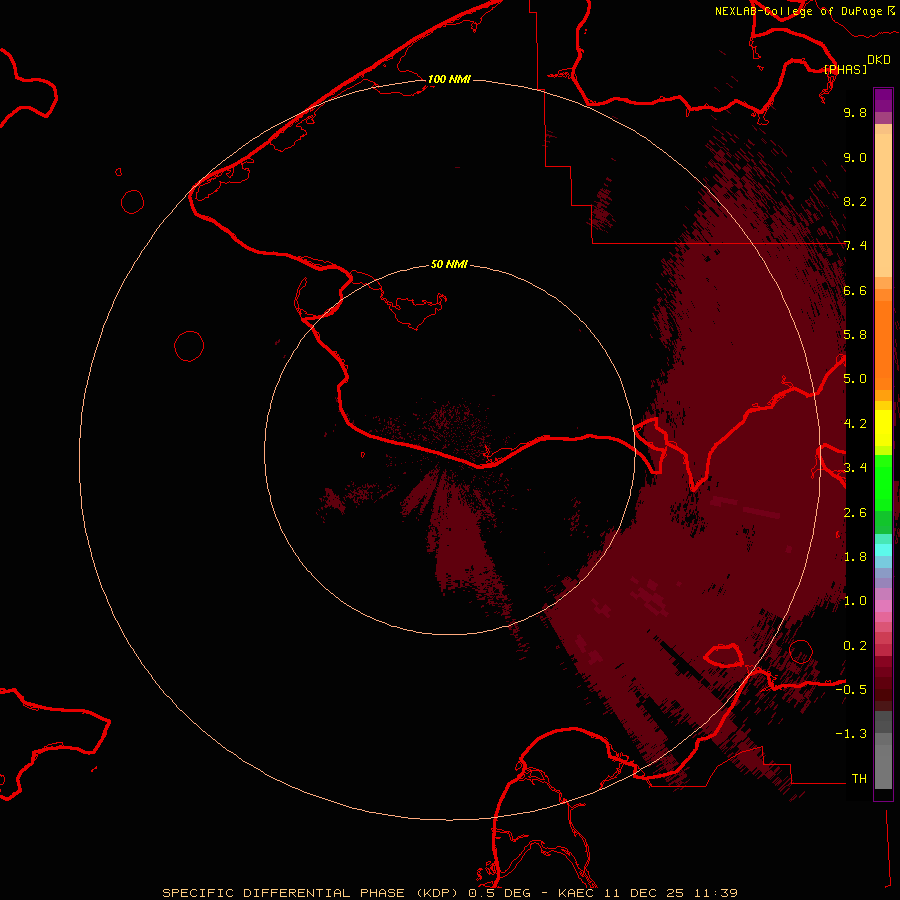
Task: Pick the orange segment of the color bar
Action: (883, 344)
